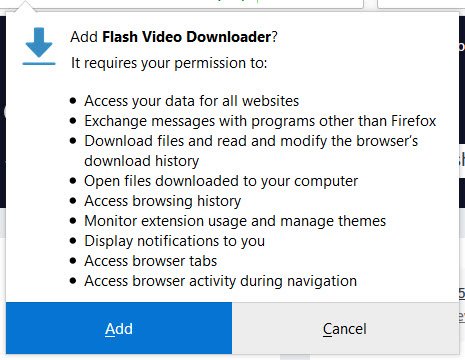This screenshot has height=360, width=465.
Task: Click 'Access browser activity during navigation'
Action: click(x=220, y=281)
